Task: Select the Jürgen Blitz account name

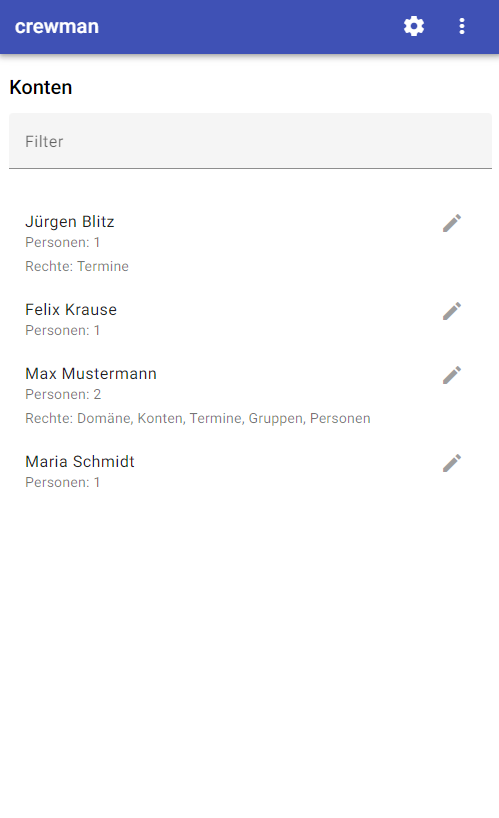Action: pyautogui.click(x=70, y=222)
